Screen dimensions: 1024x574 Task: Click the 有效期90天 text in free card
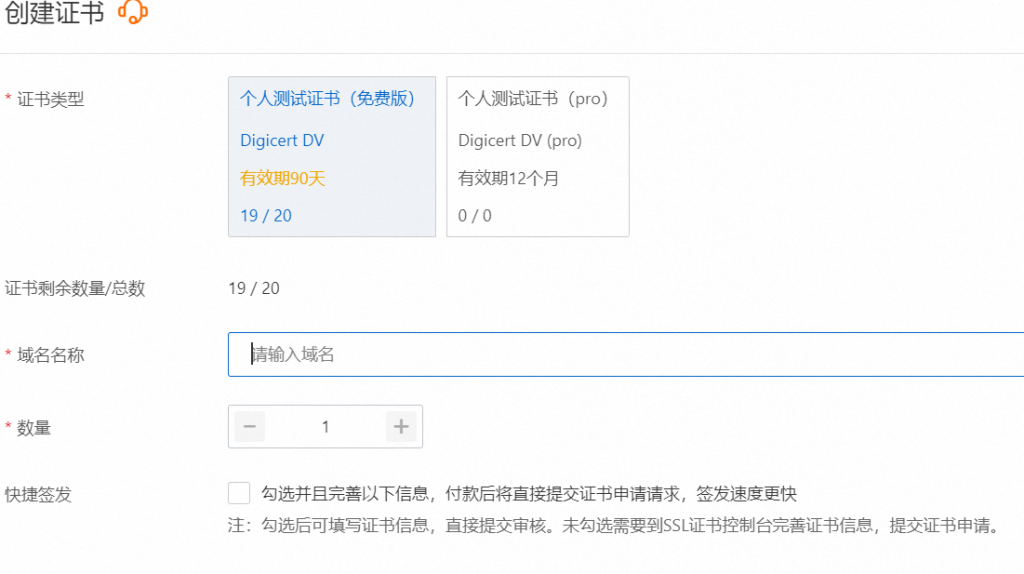click(x=283, y=179)
